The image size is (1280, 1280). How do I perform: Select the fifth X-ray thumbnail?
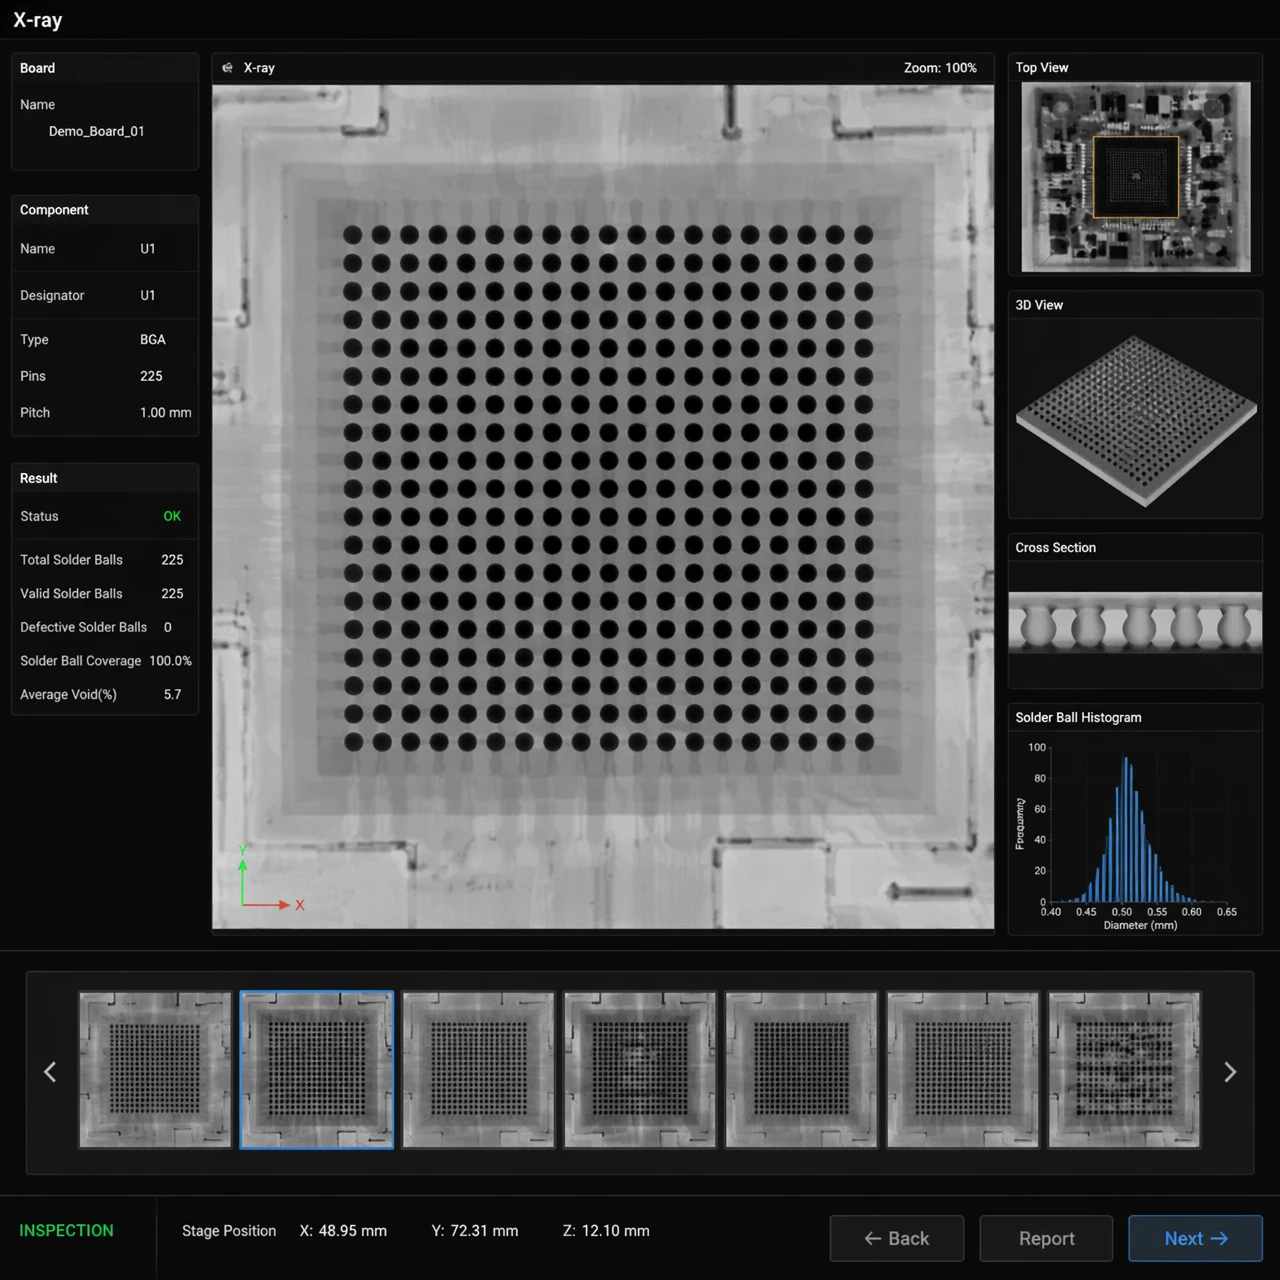801,1069
